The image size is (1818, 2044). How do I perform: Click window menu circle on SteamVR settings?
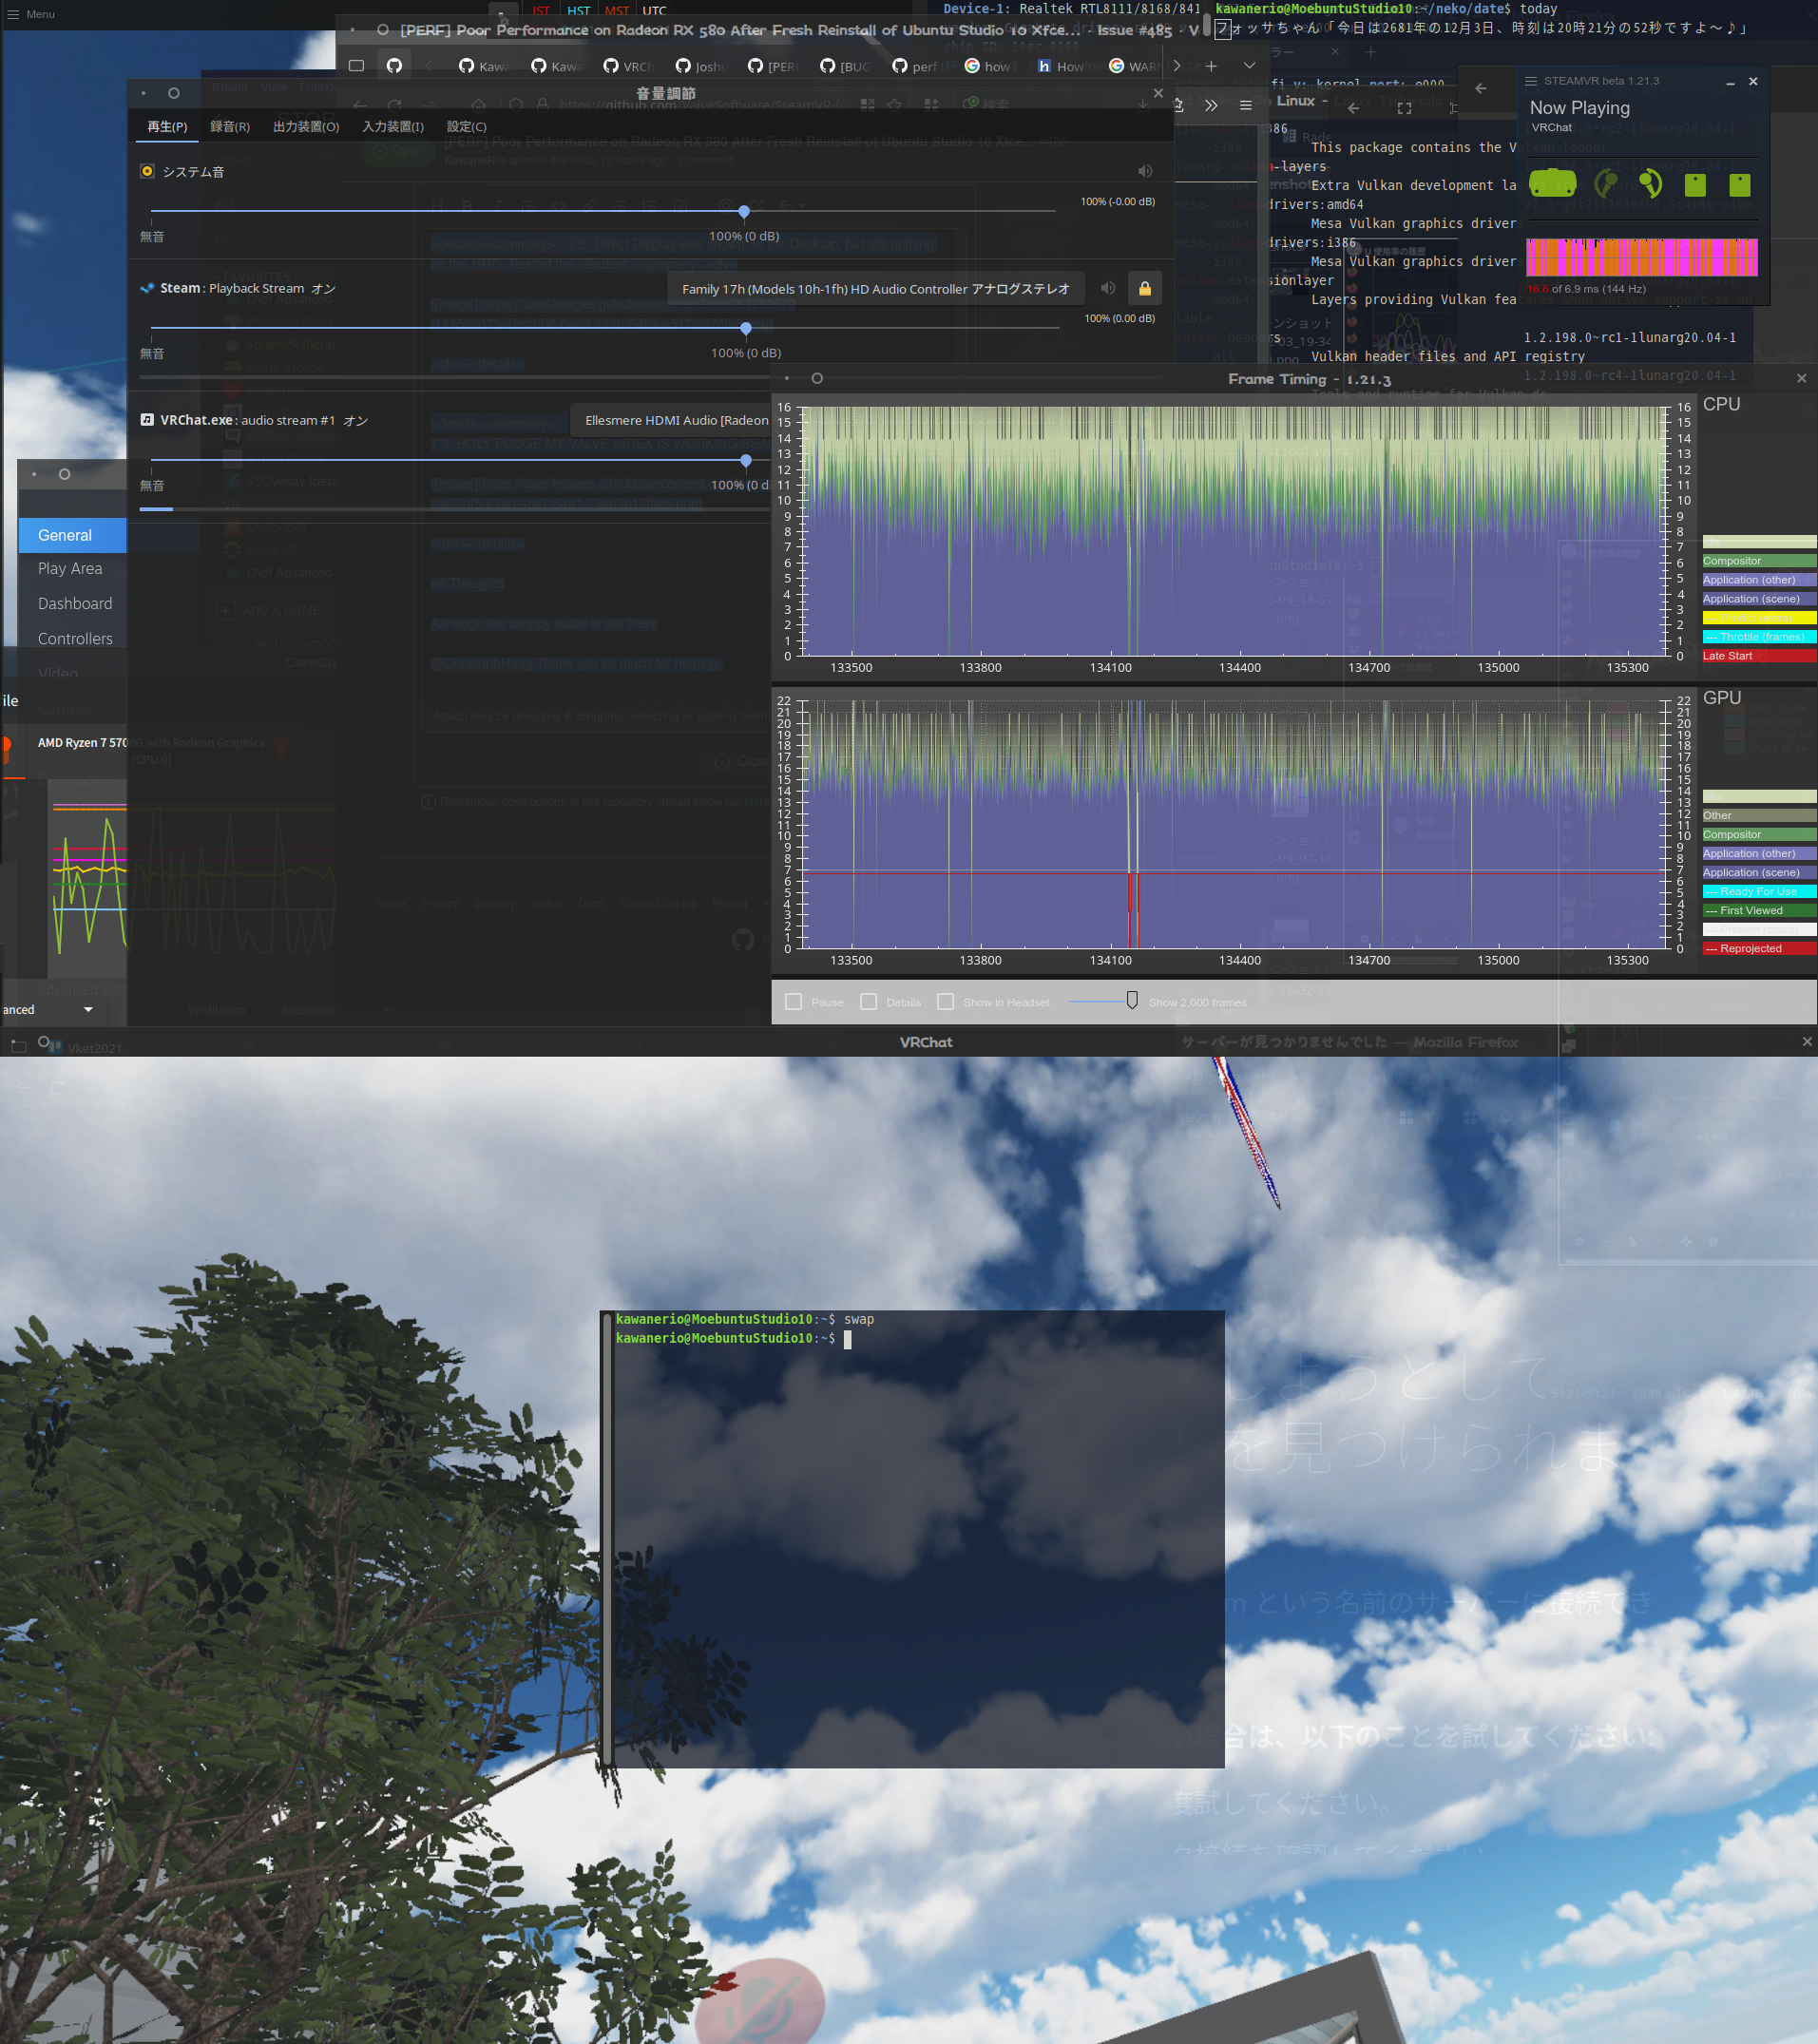click(x=64, y=474)
